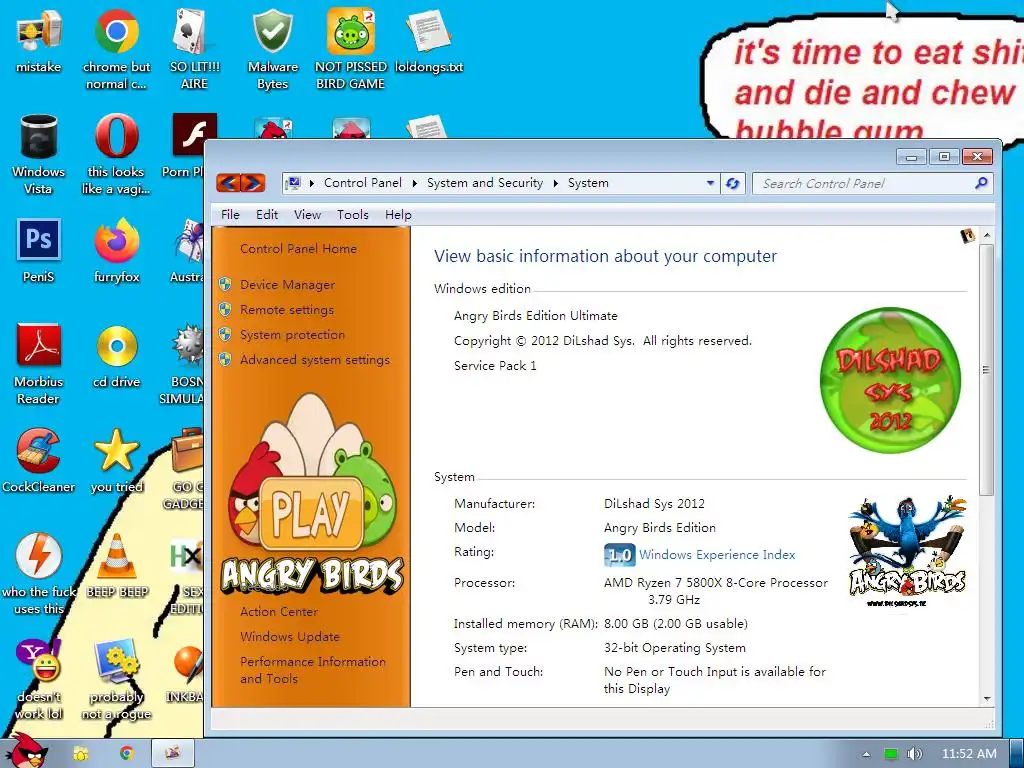Click the vertical scrollbar thumb
The width and height of the screenshot is (1024, 768).
click(x=987, y=369)
